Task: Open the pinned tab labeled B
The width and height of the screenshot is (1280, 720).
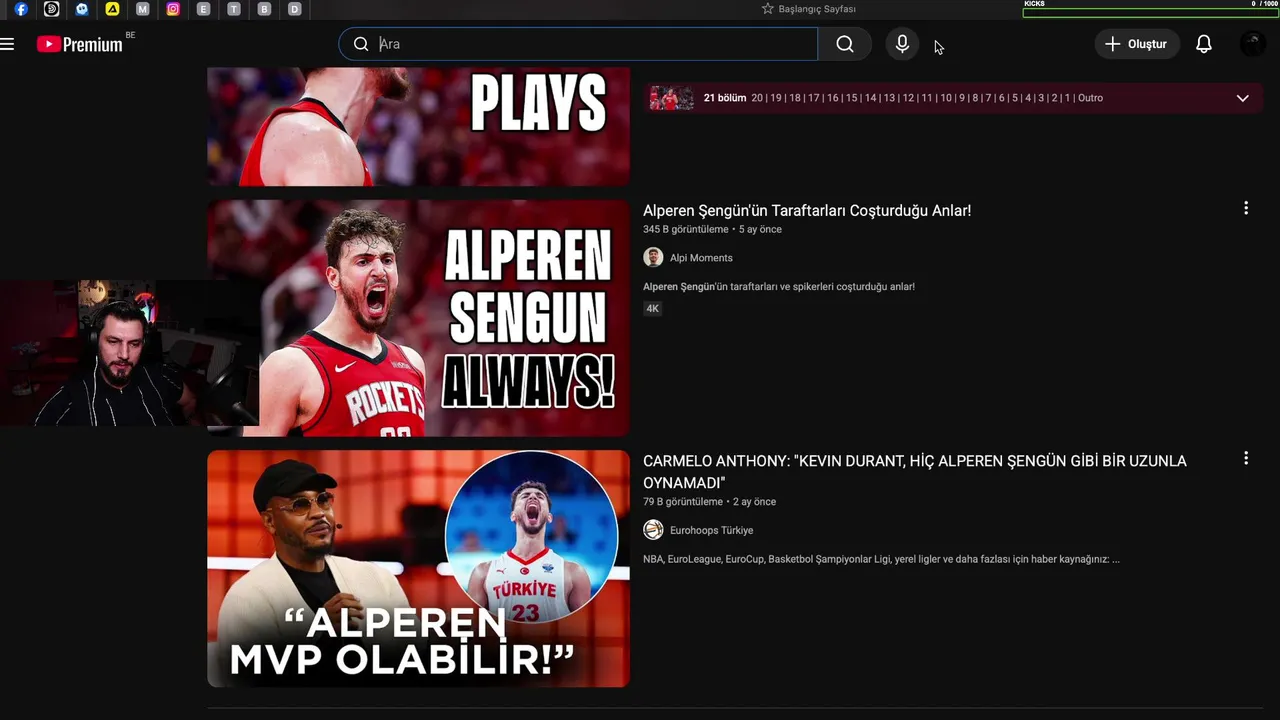Action: tap(264, 9)
